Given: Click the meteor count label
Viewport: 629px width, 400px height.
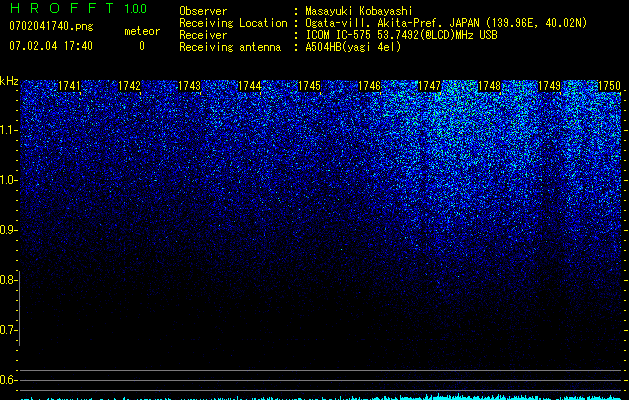Looking at the screenshot, I should (x=142, y=31).
